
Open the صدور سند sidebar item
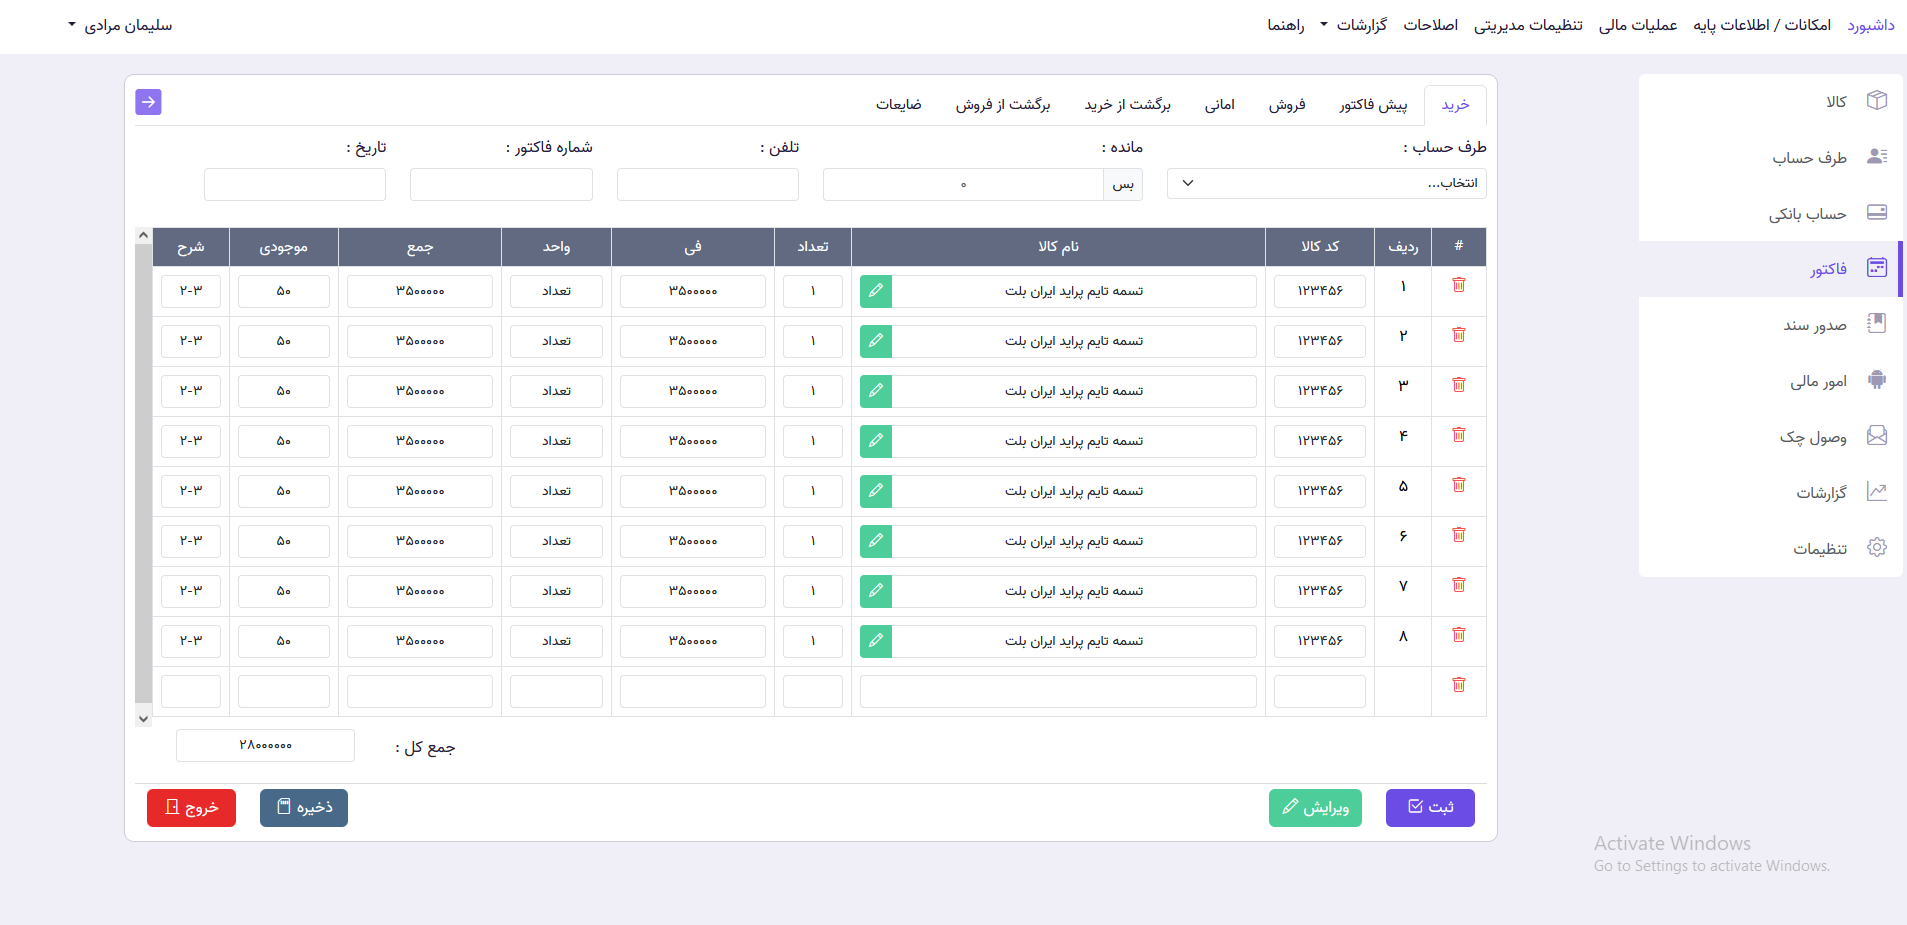pos(1815,325)
